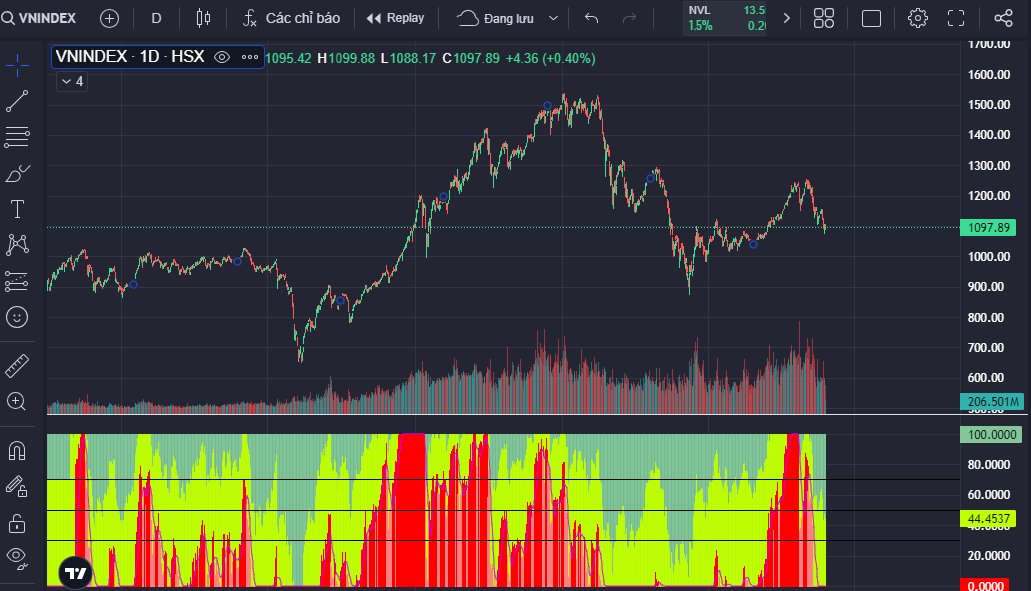Click the H1099.88 high value
The image size is (1031, 591).
(346, 59)
